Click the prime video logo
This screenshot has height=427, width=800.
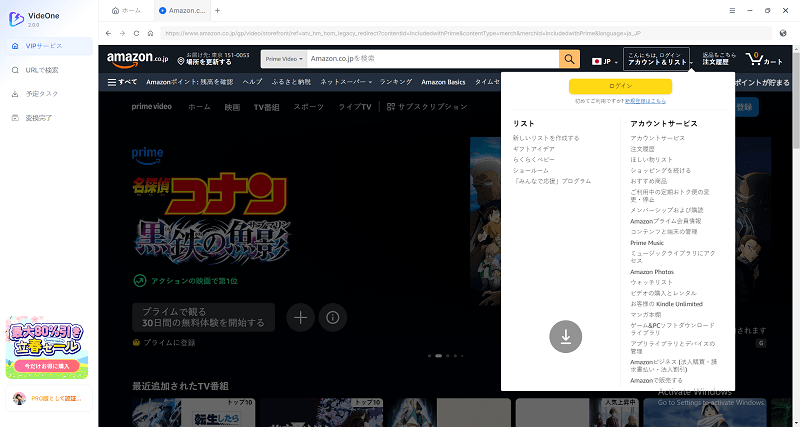click(x=152, y=107)
